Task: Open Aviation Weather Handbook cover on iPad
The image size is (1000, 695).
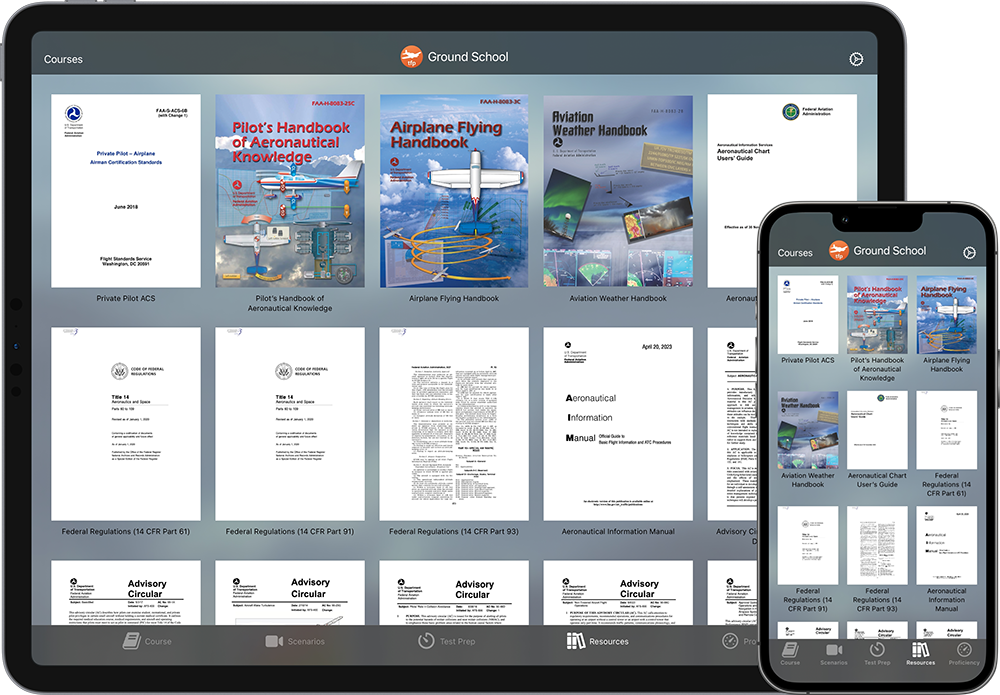Action: click(x=618, y=191)
